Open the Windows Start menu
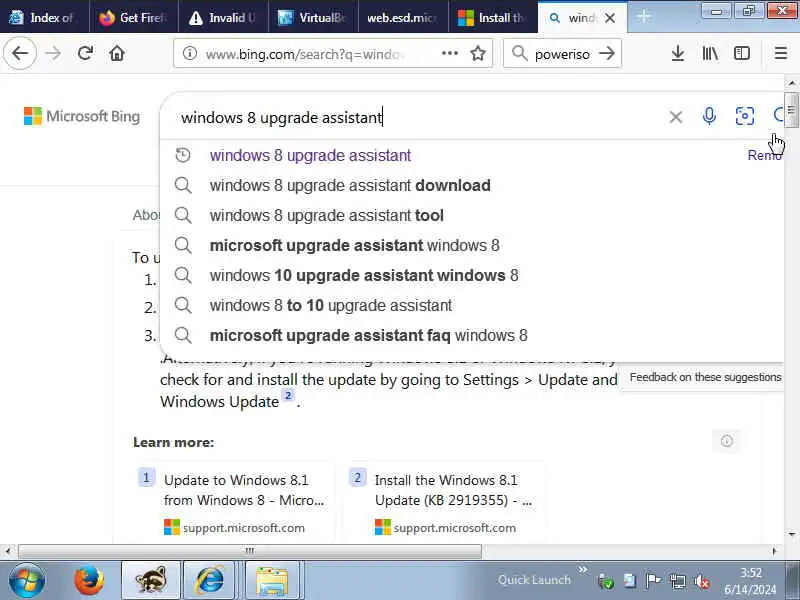This screenshot has height=600, width=800. (x=27, y=580)
